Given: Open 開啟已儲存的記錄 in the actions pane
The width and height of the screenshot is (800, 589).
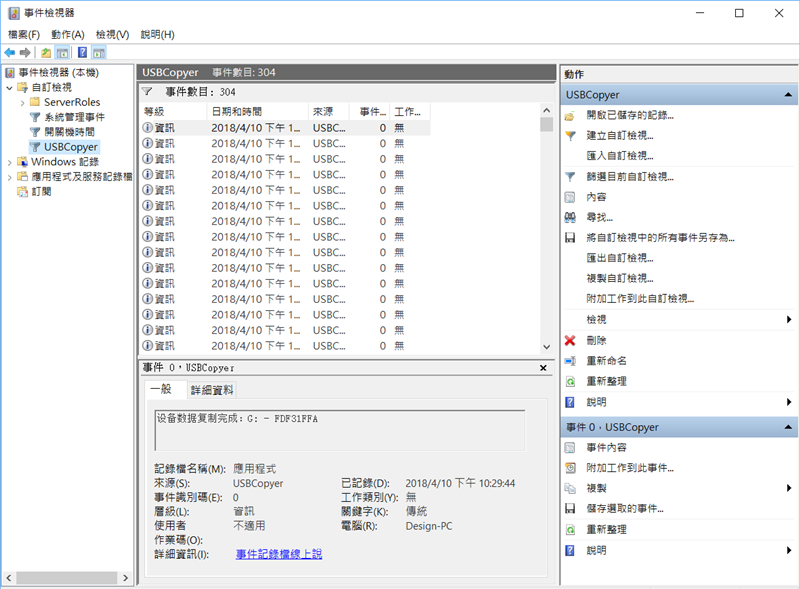Looking at the screenshot, I should click(629, 116).
